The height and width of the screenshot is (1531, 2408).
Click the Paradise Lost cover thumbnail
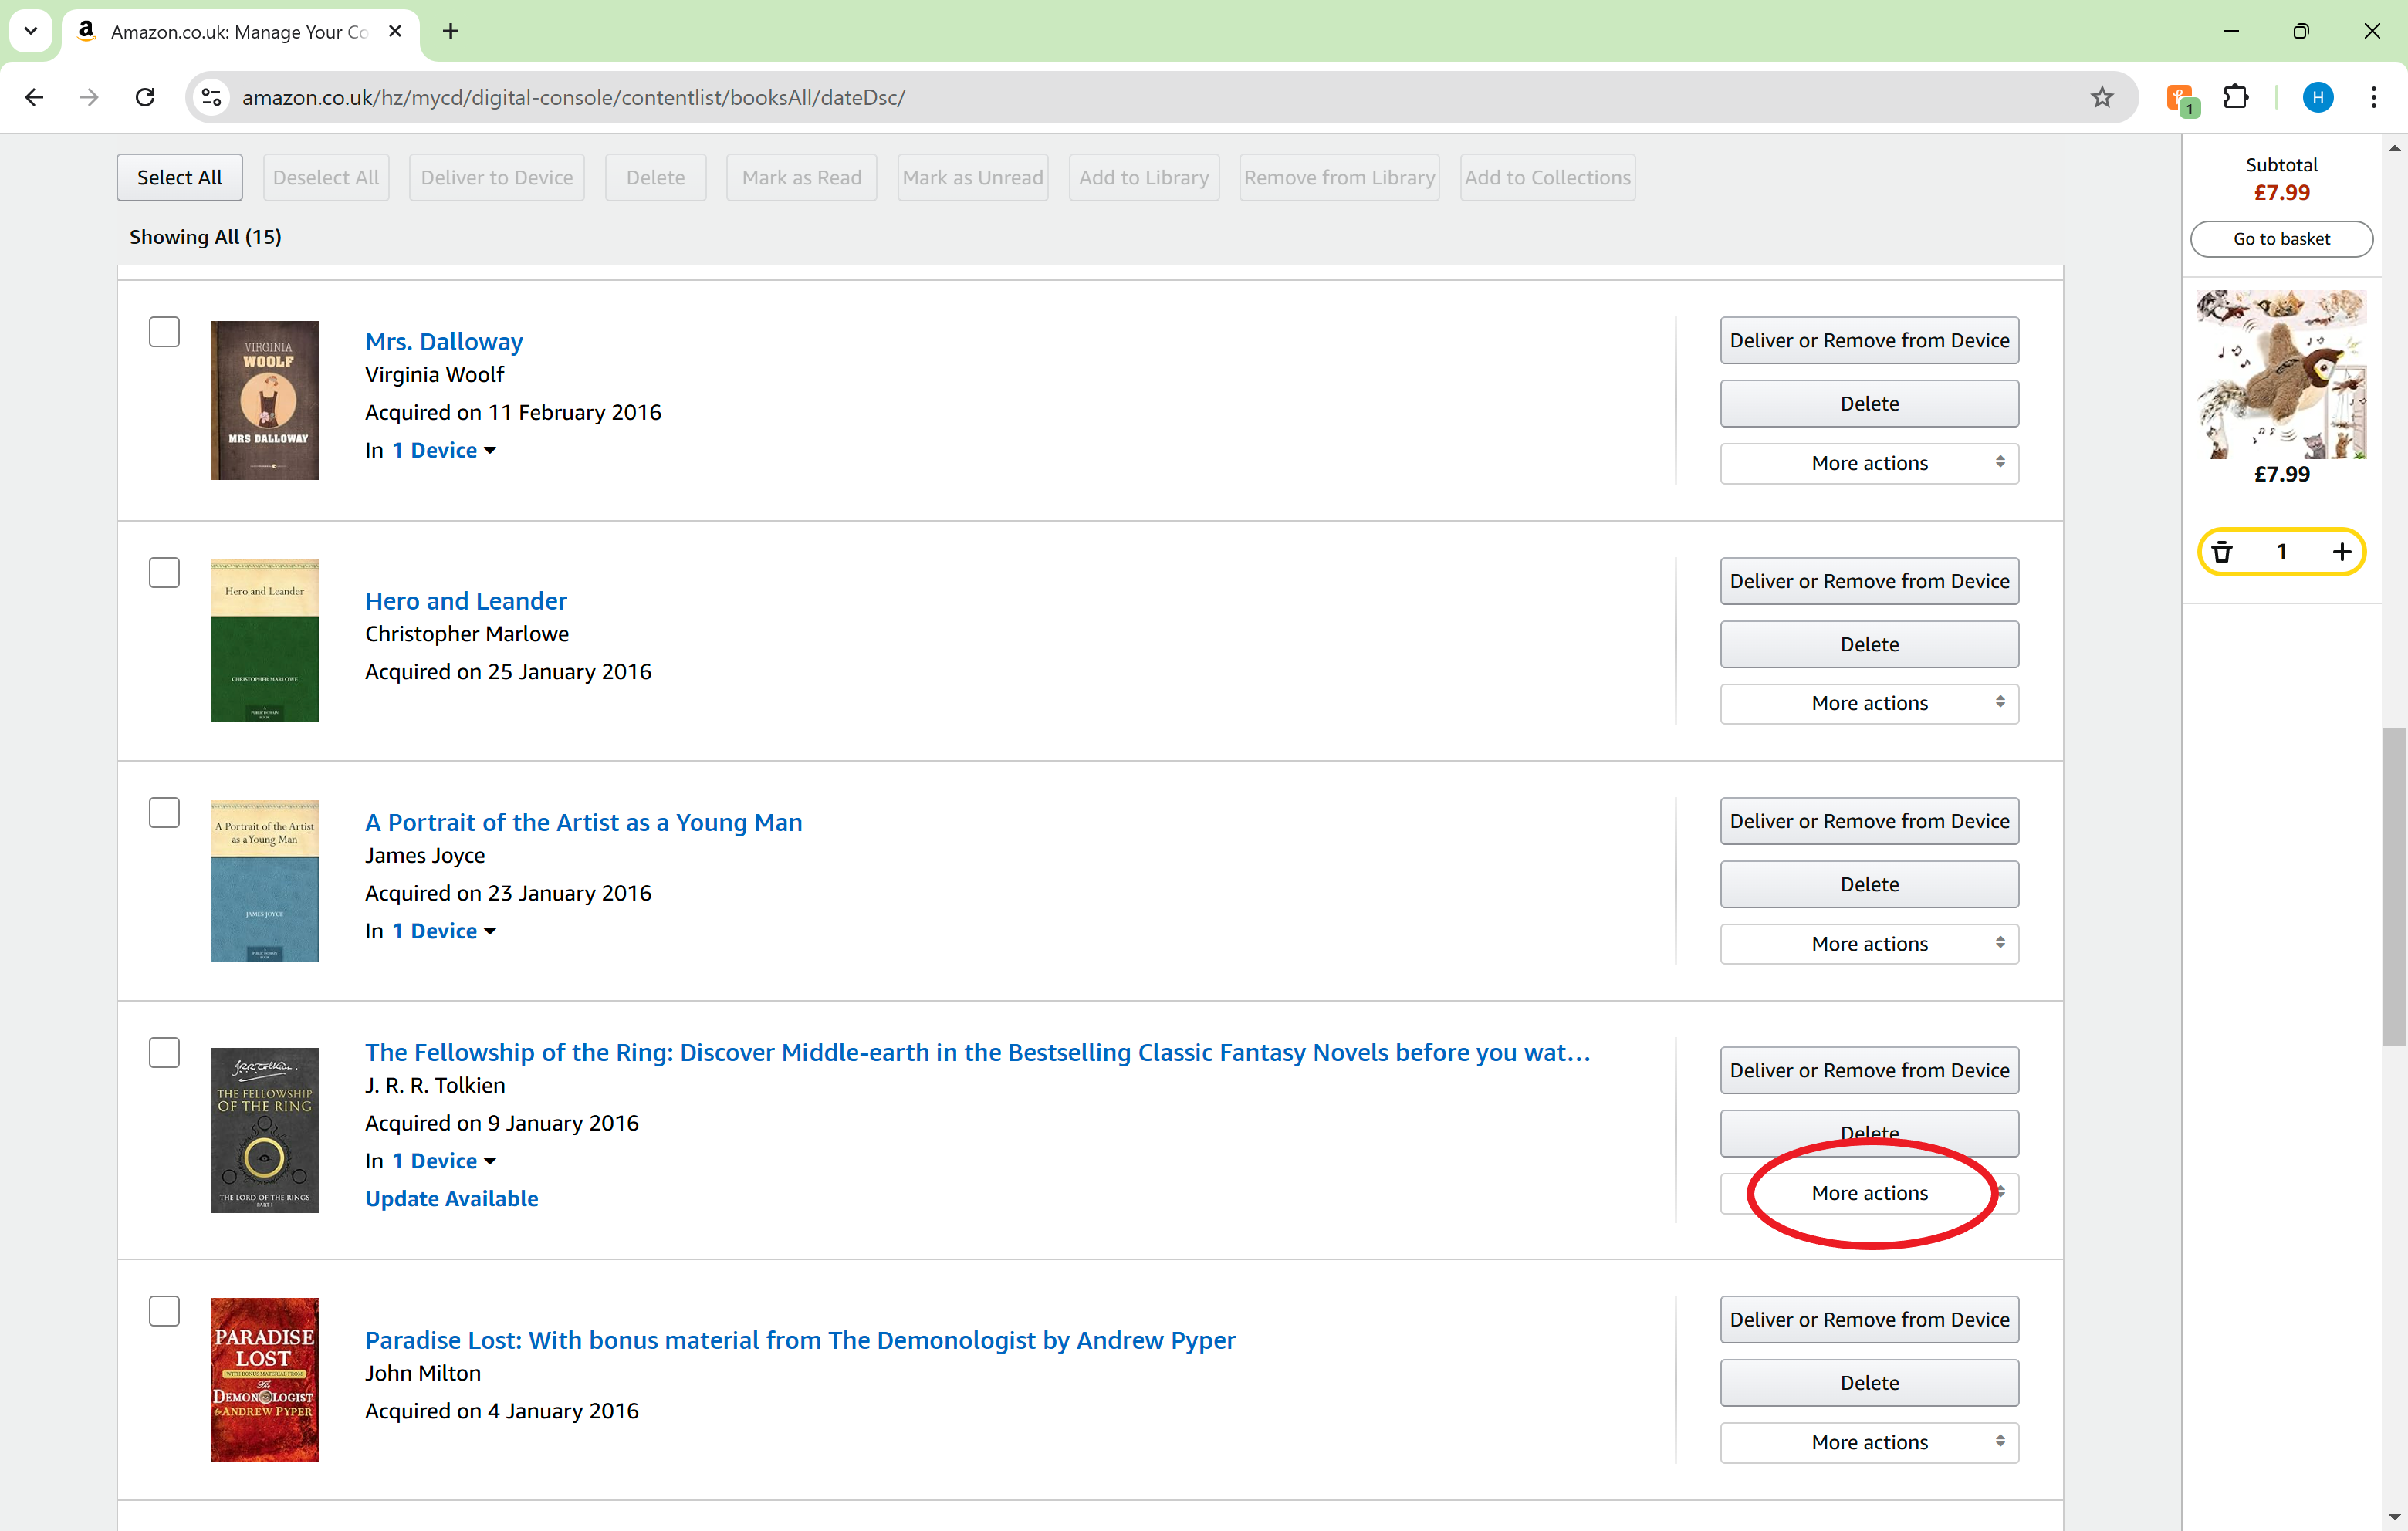[x=264, y=1380]
